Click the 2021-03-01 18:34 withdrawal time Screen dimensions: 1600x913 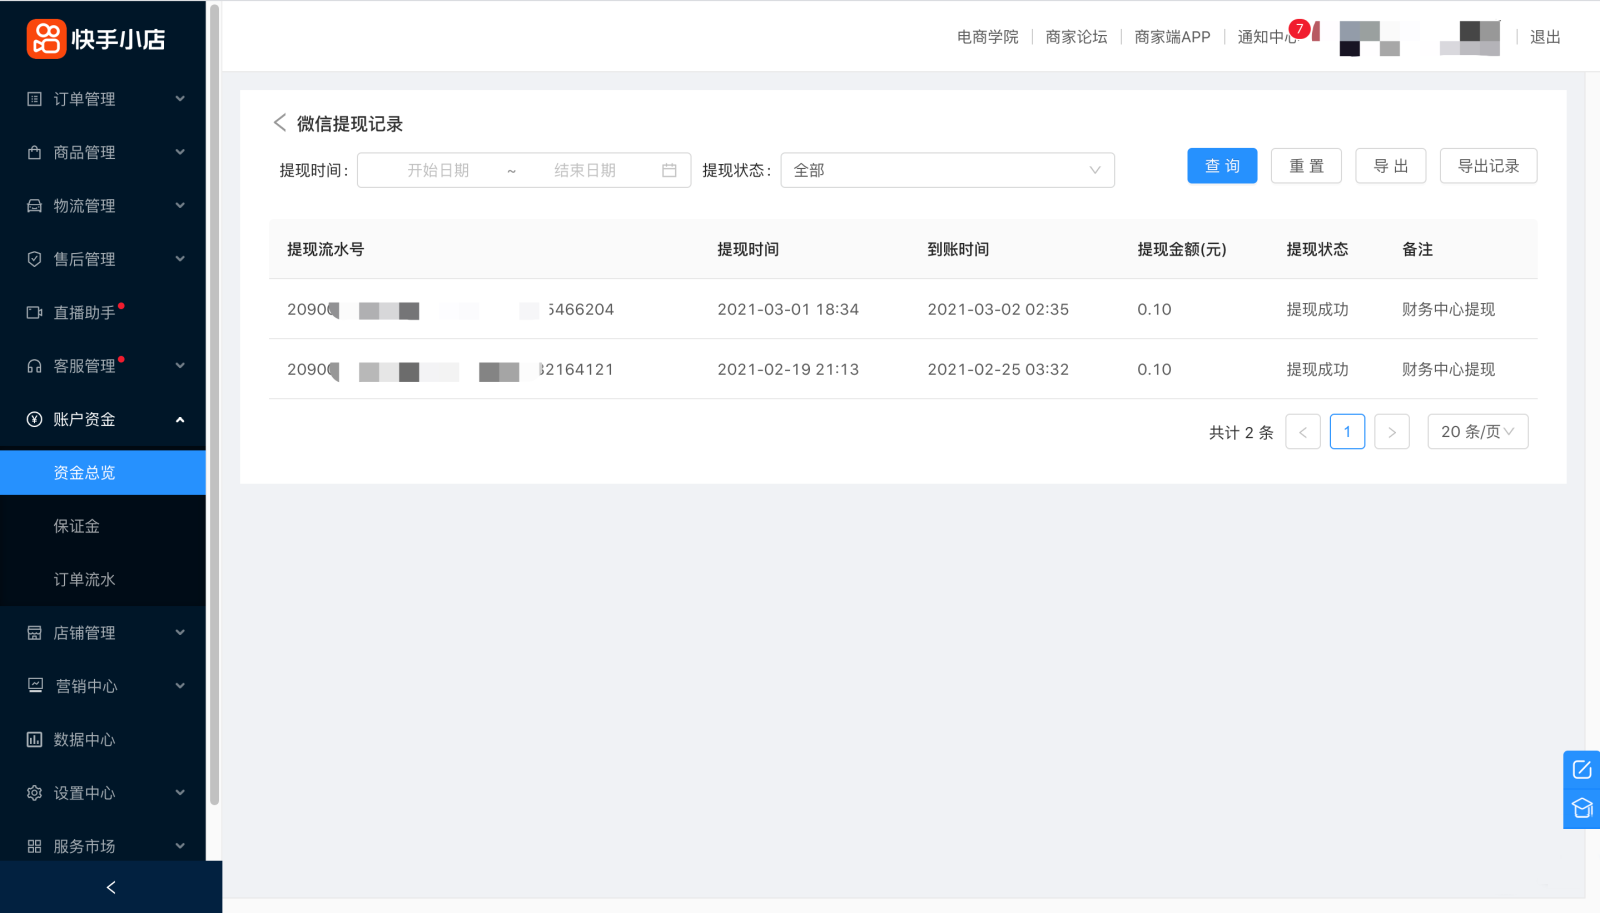788,309
